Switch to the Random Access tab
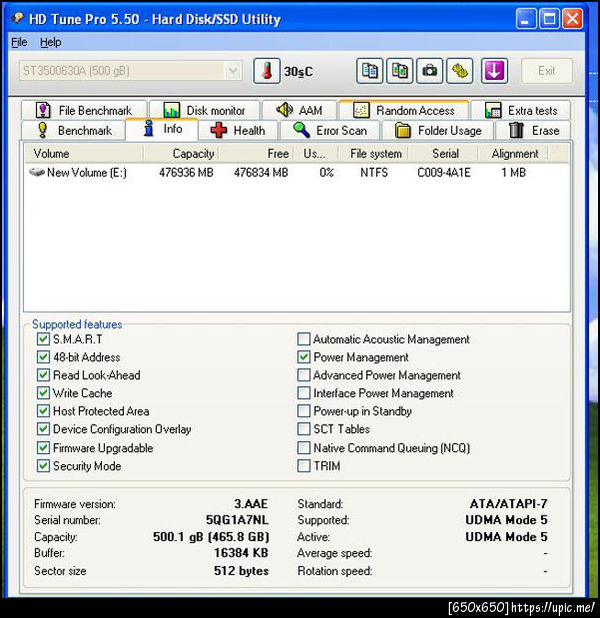The image size is (600, 618). (x=404, y=110)
